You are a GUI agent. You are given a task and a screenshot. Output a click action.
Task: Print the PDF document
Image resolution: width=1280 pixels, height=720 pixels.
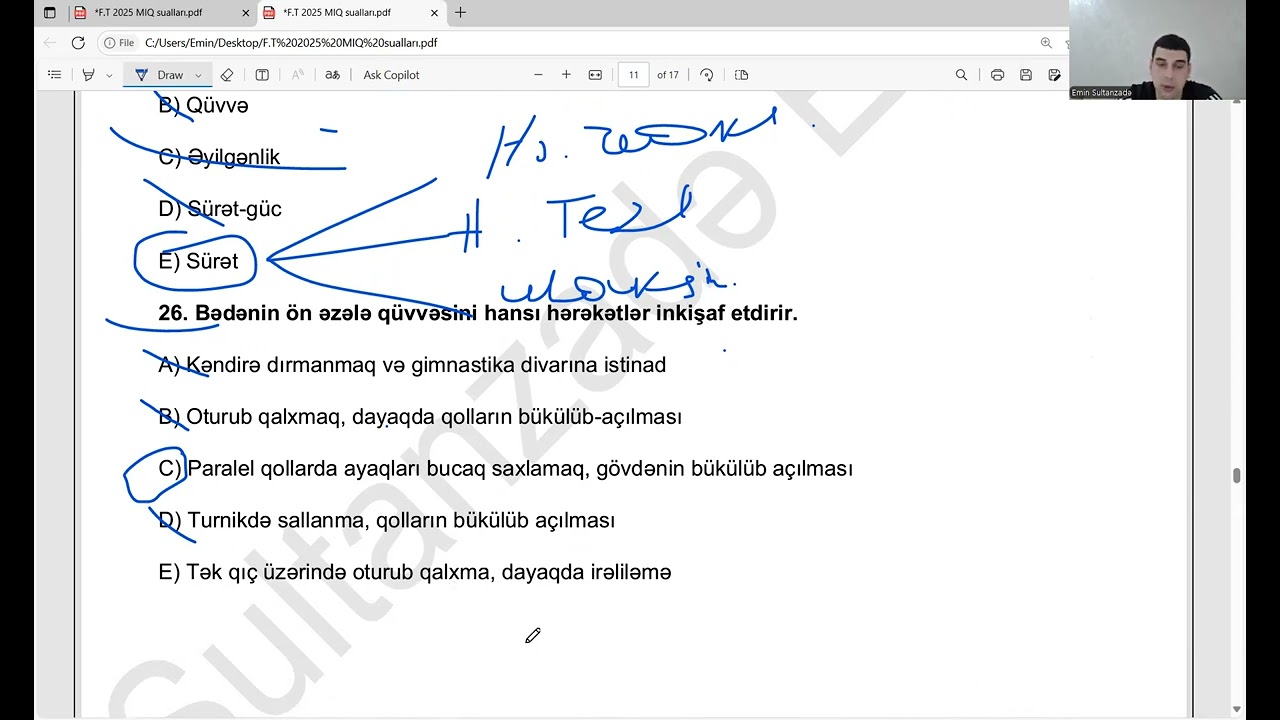(x=997, y=75)
